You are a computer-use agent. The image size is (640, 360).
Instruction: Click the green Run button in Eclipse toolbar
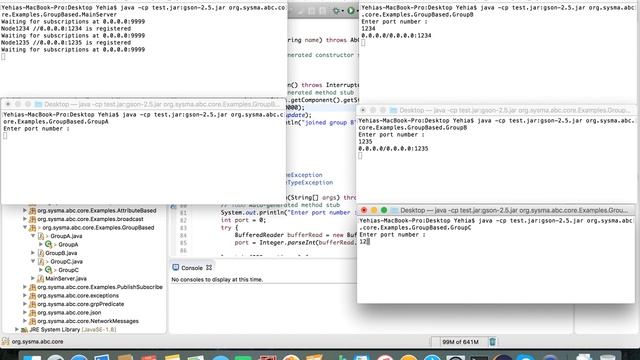tap(351, 11)
